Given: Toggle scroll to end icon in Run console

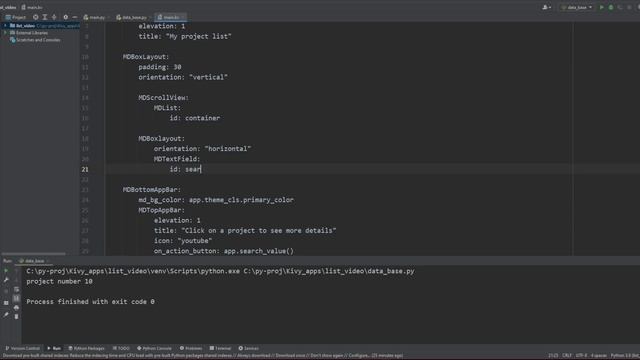Looking at the screenshot, I should pyautogui.click(x=16, y=298).
